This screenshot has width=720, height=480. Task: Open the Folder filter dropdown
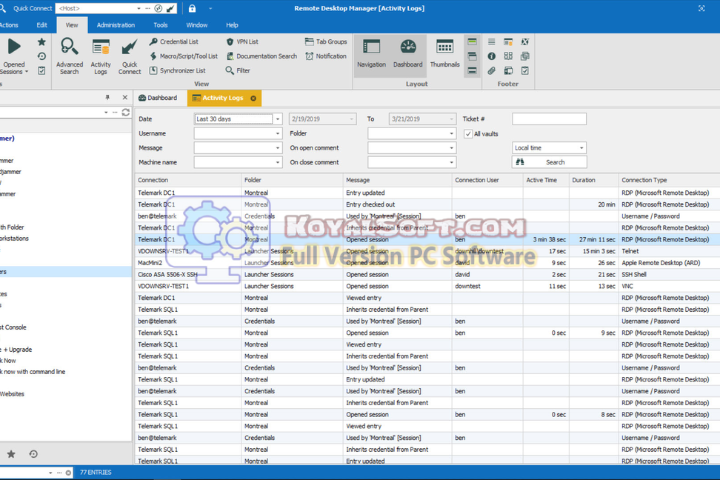tap(451, 133)
